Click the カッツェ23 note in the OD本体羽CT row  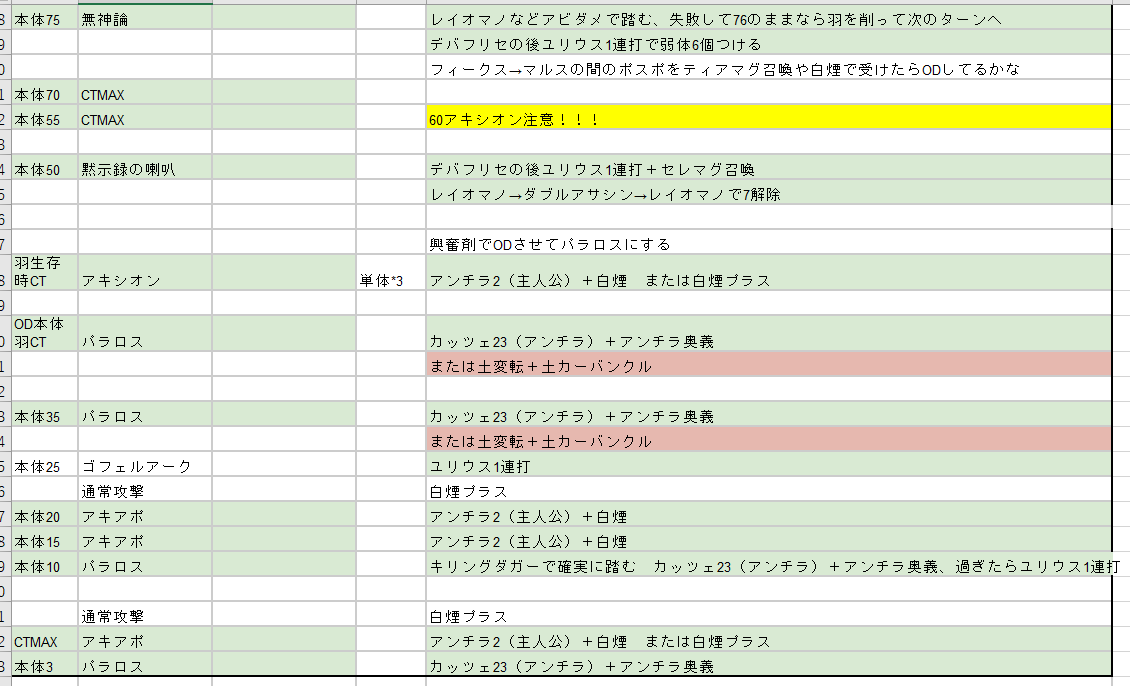pos(768,333)
